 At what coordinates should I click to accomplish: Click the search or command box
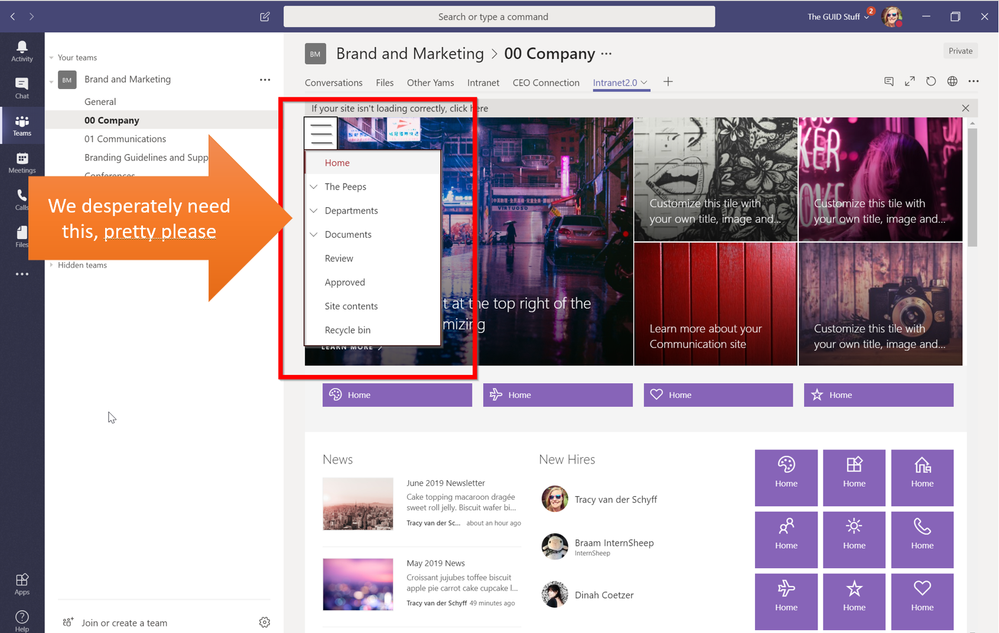click(499, 17)
